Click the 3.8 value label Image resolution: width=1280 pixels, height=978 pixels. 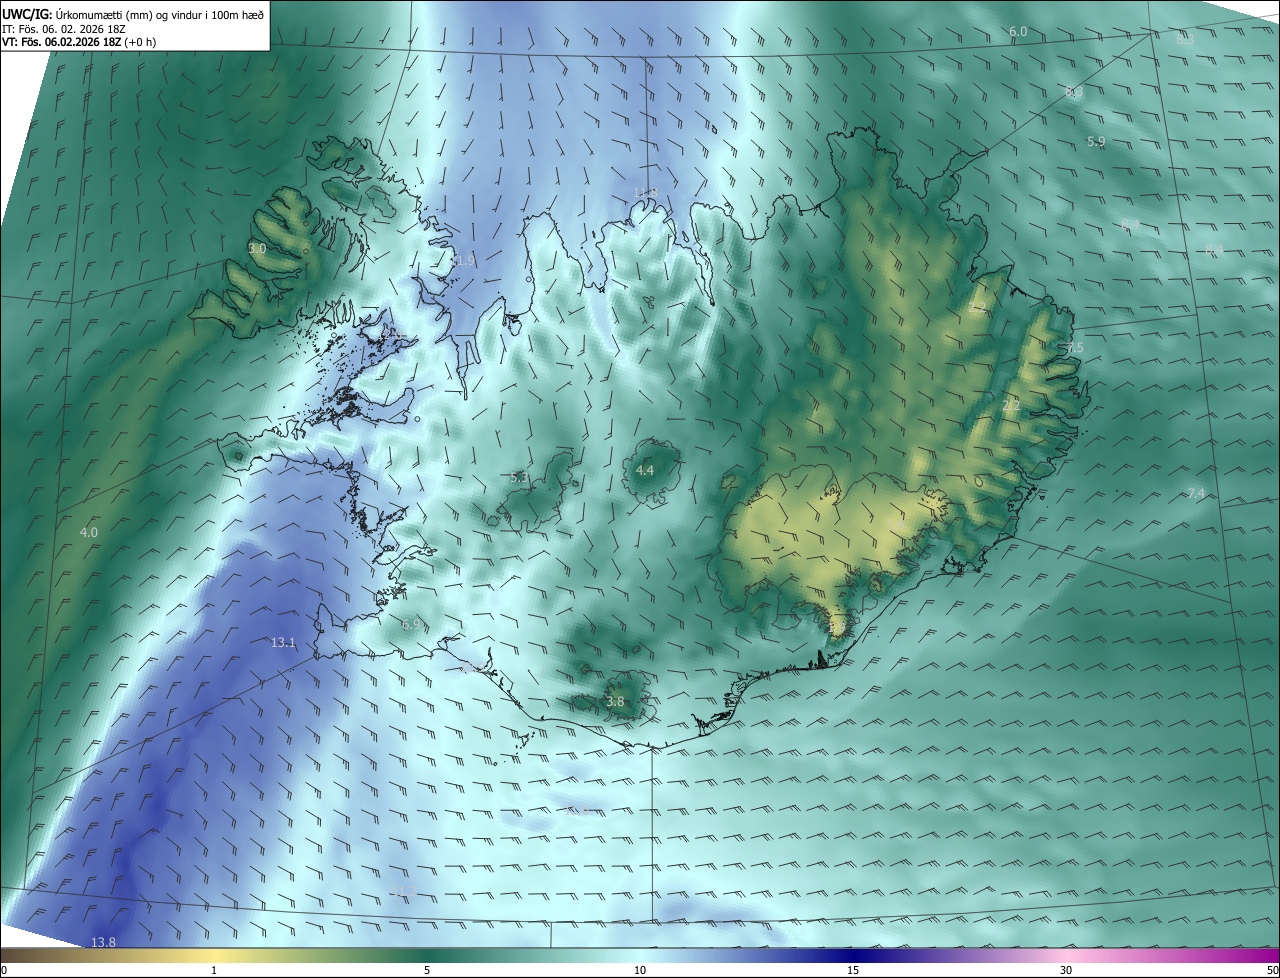(x=615, y=702)
